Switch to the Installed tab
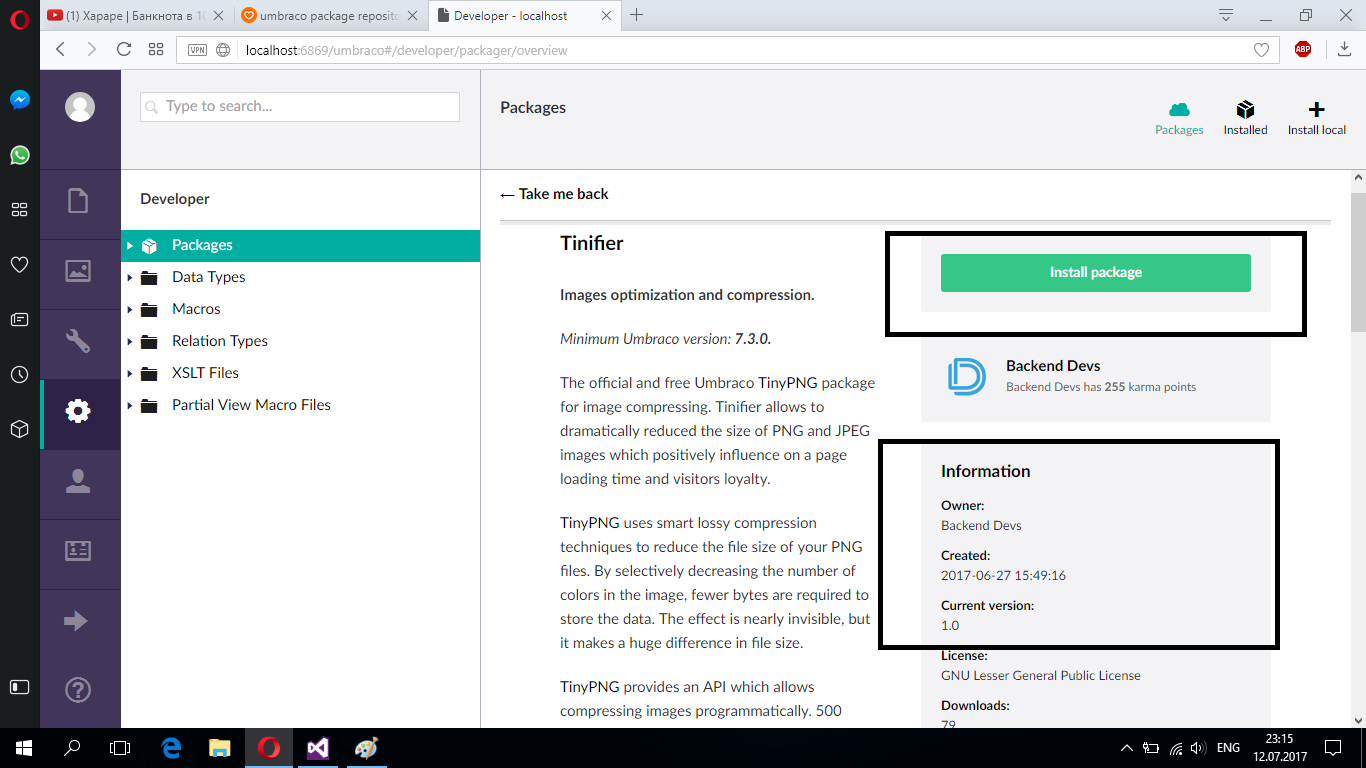This screenshot has height=768, width=1366. point(1245,118)
